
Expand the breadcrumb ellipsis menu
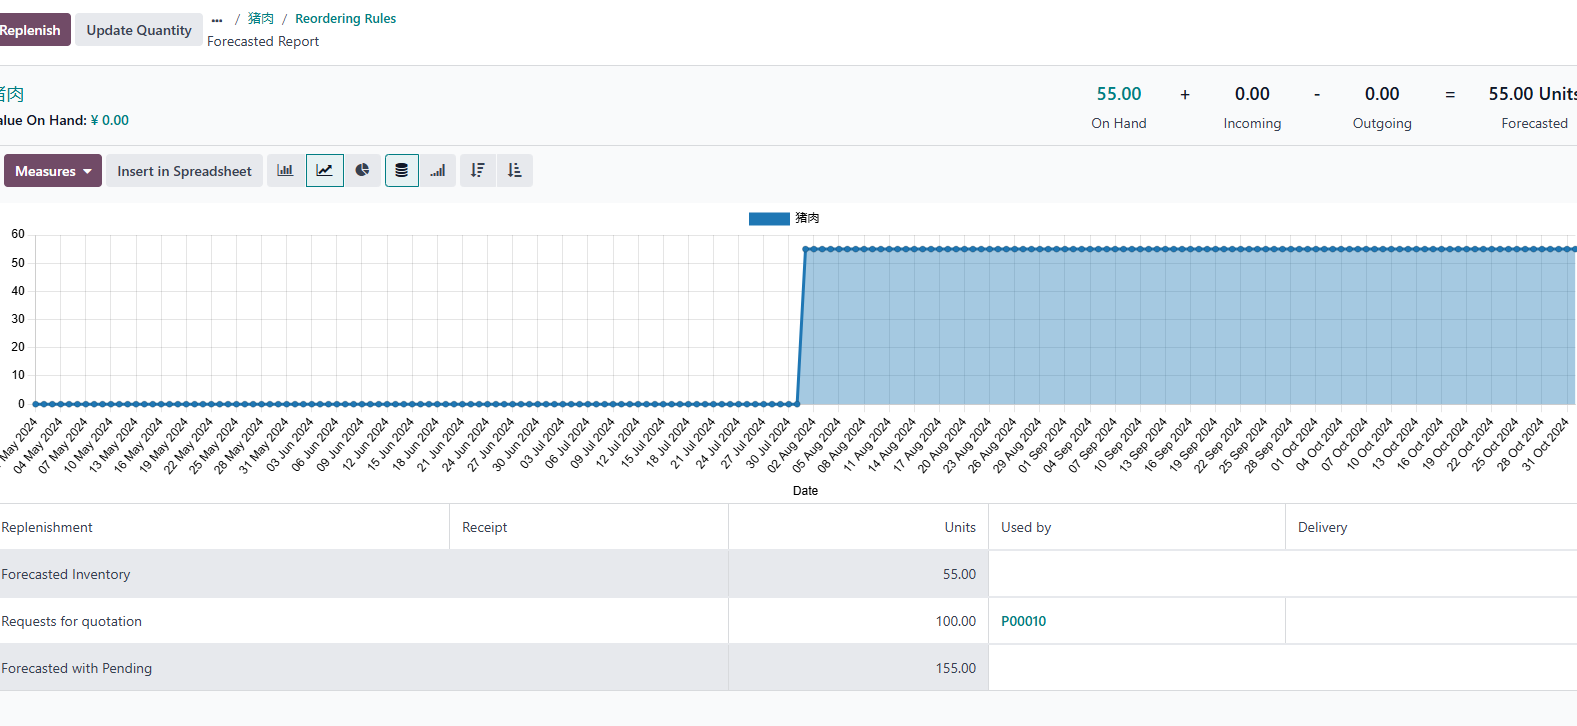point(217,19)
